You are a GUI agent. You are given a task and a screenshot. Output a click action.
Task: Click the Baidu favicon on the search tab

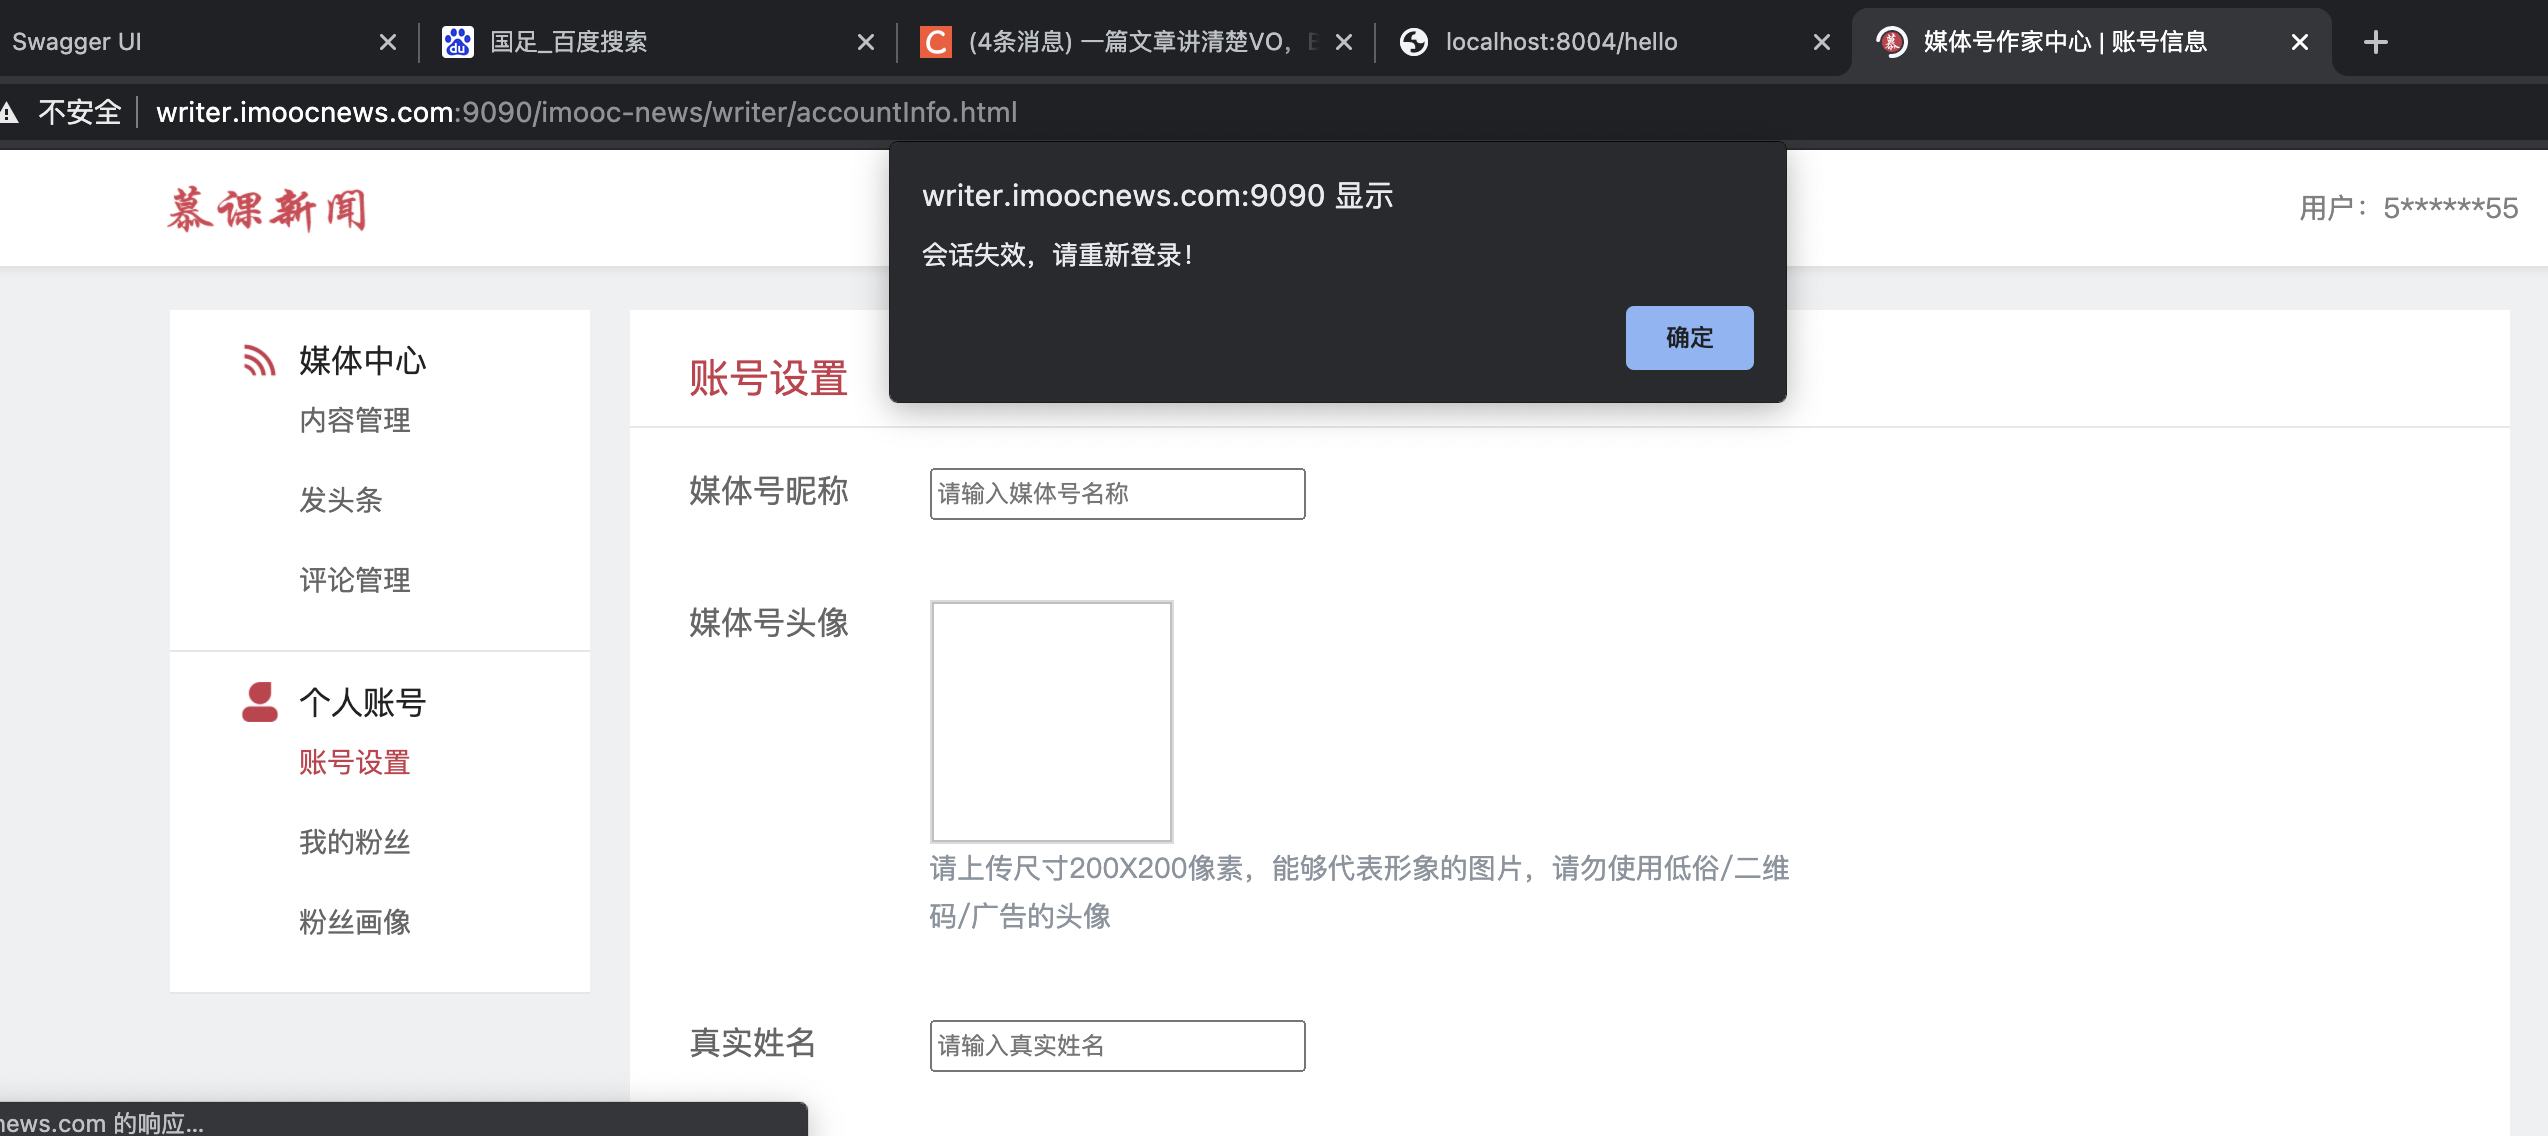(458, 41)
